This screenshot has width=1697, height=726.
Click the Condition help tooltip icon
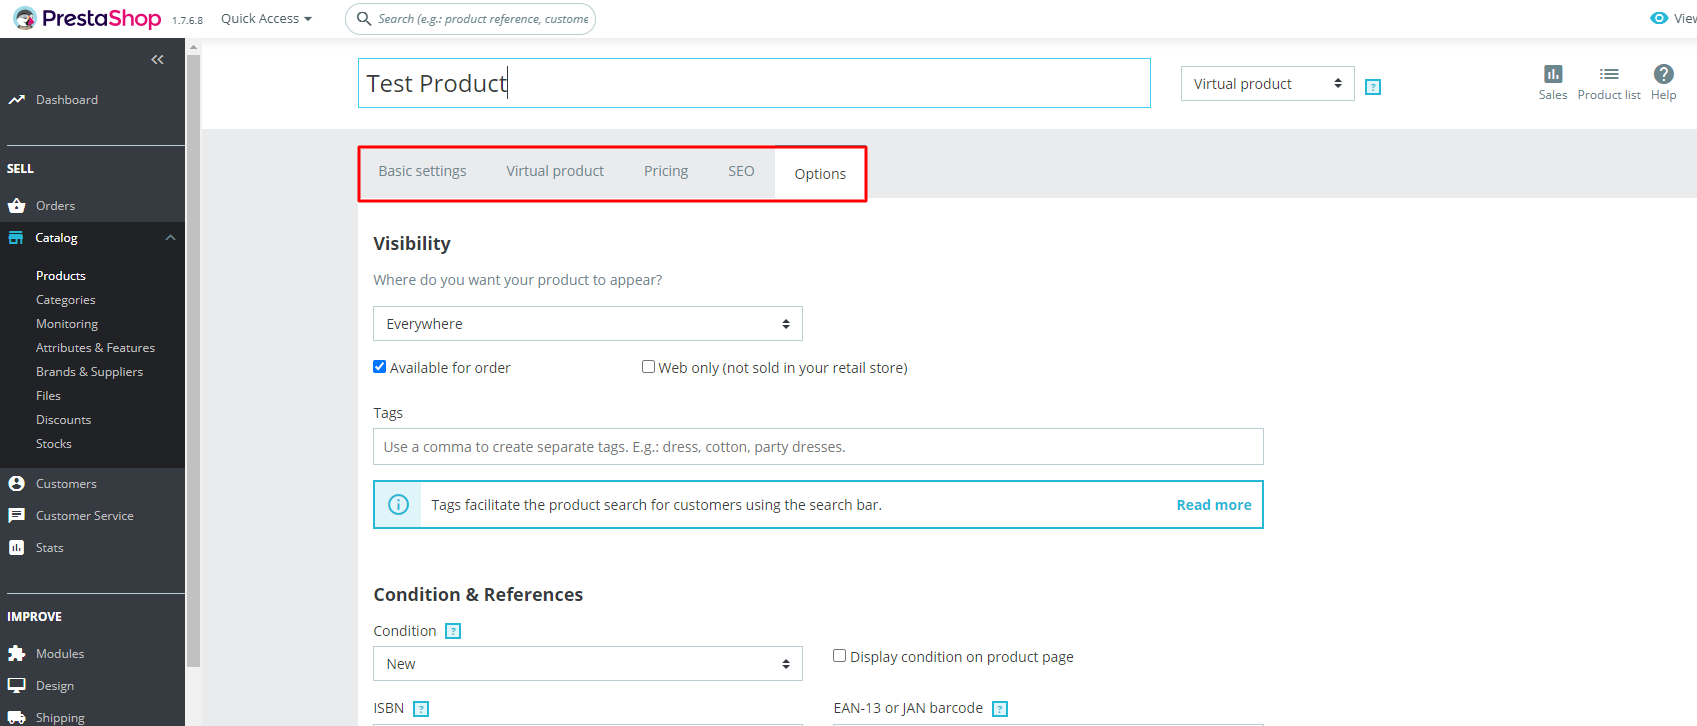(453, 631)
